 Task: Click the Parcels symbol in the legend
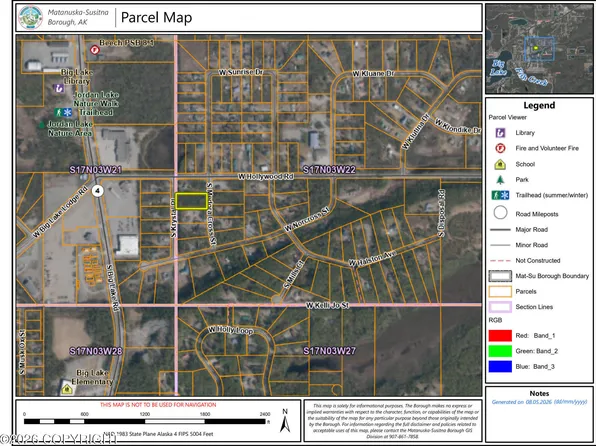click(x=500, y=292)
